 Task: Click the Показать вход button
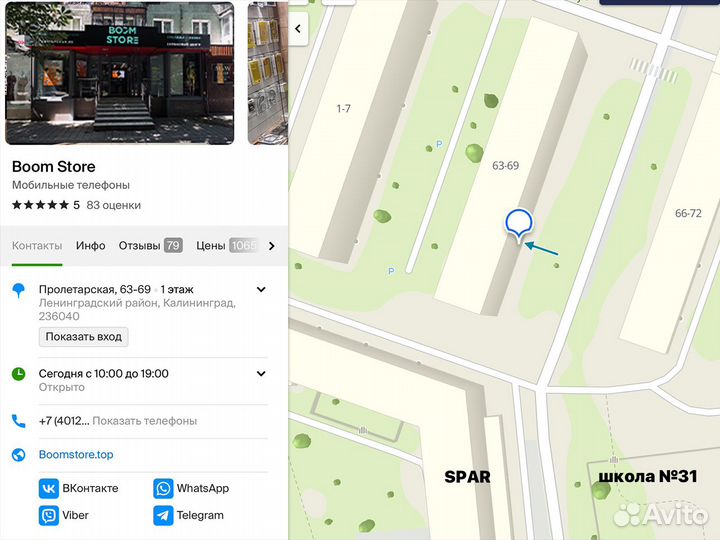pyautogui.click(x=84, y=337)
